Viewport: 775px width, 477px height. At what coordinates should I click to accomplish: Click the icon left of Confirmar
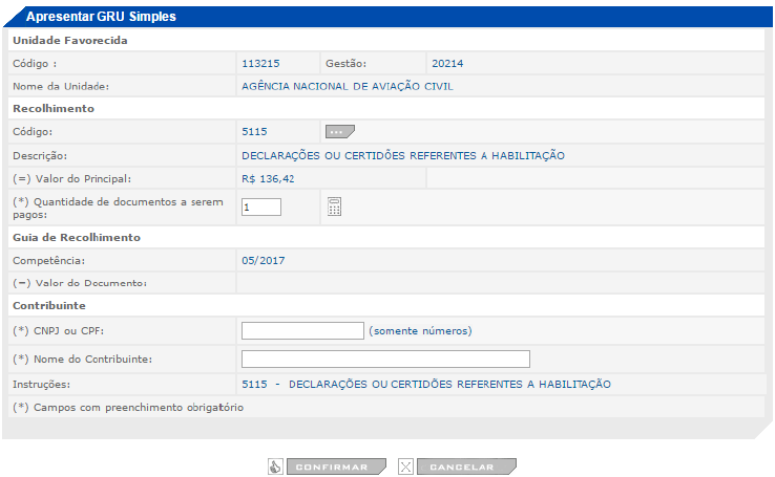[275, 466]
